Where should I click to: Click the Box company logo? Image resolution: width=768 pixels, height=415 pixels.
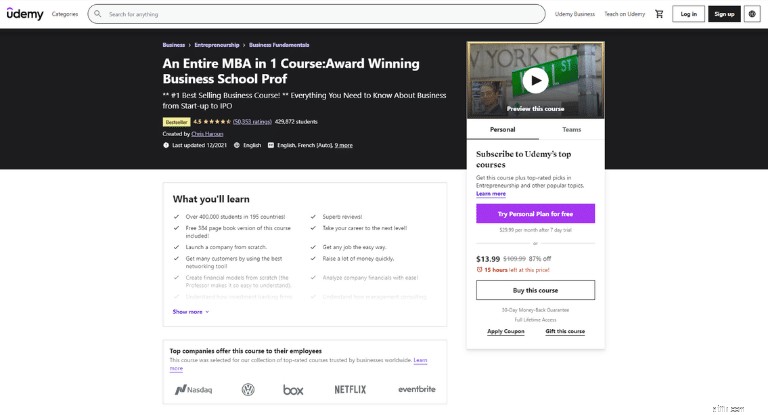pyautogui.click(x=293, y=390)
